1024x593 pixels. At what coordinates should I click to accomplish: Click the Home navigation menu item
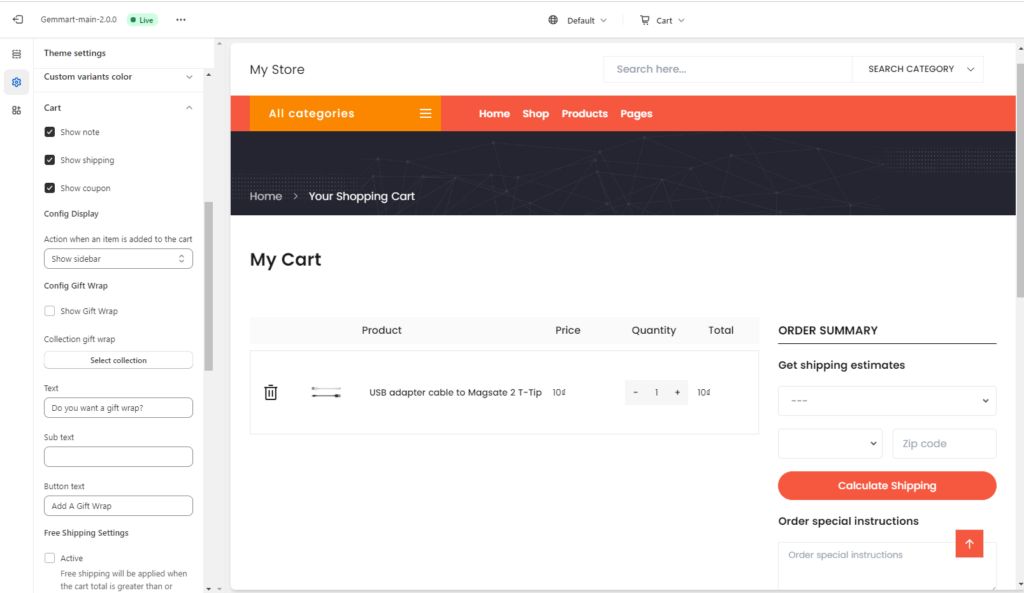click(x=494, y=114)
